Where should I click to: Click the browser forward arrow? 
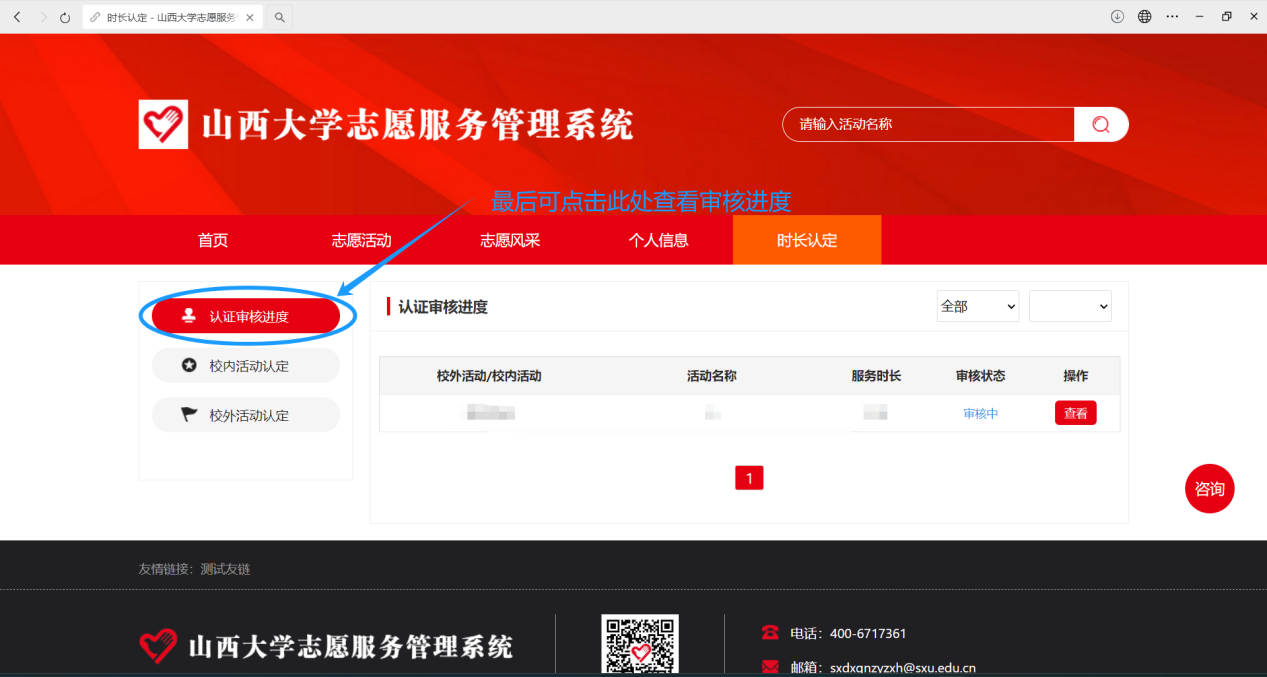[x=42, y=17]
